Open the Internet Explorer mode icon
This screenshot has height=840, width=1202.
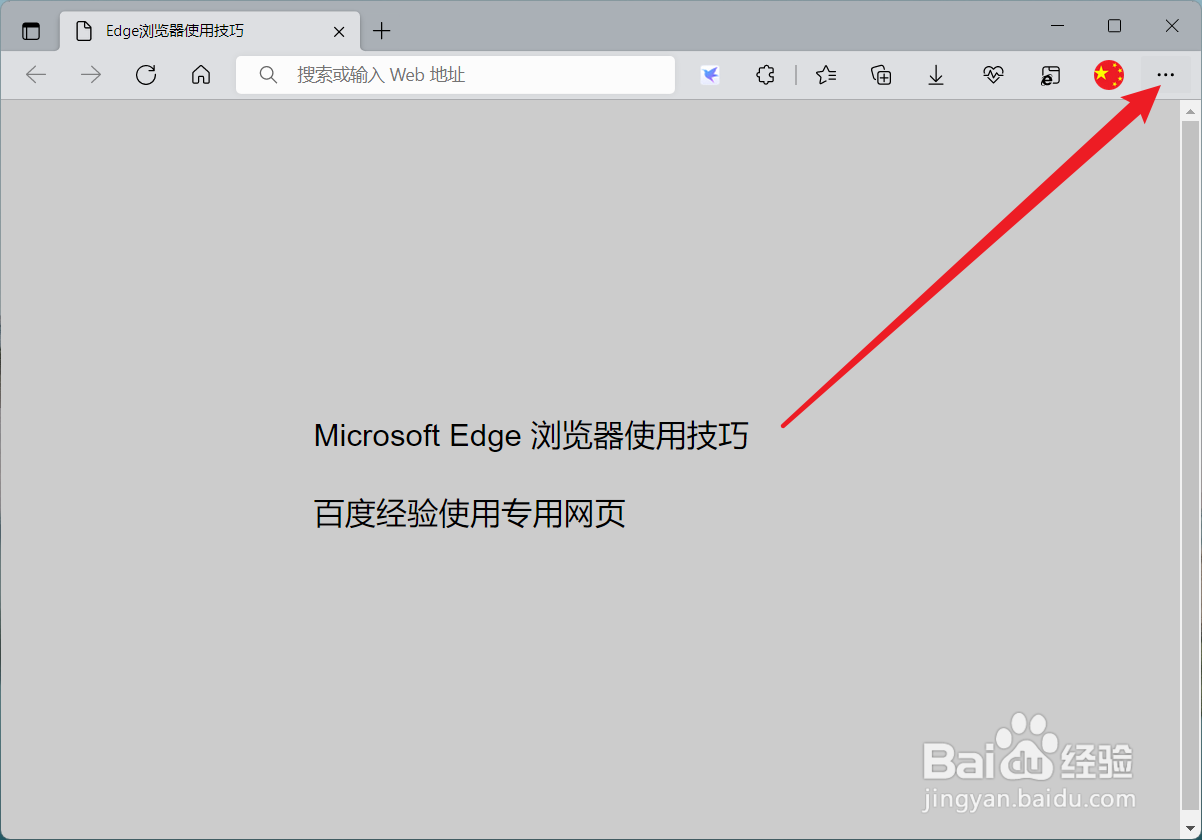tap(1050, 75)
